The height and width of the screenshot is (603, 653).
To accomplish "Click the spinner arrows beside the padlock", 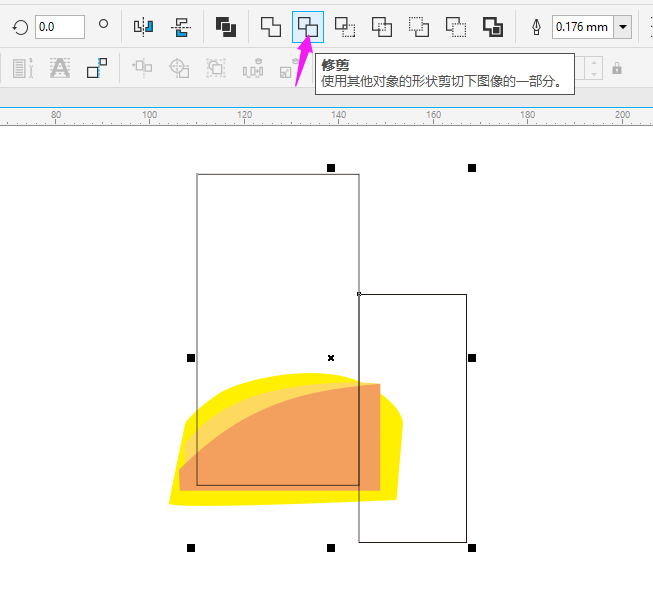I will (595, 69).
